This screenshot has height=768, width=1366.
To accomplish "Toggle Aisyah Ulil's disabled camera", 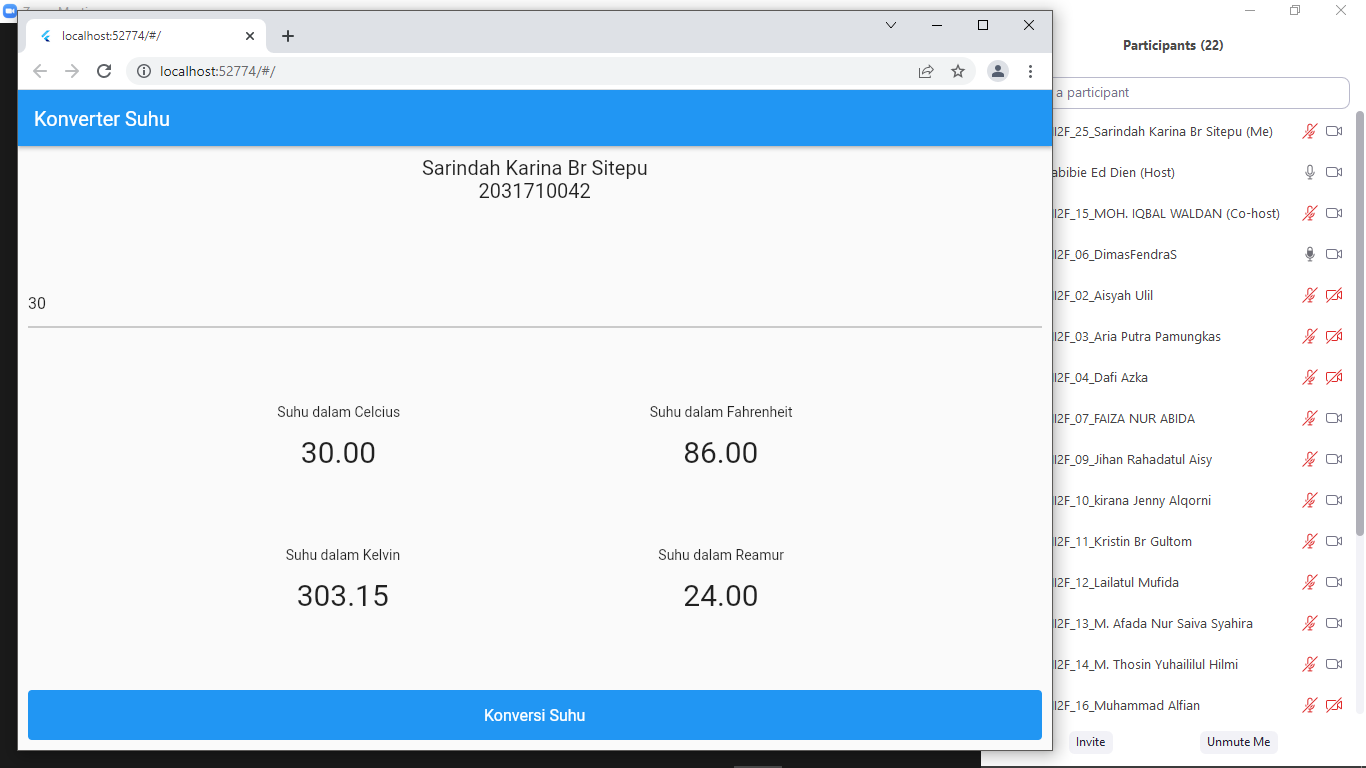I will point(1334,295).
